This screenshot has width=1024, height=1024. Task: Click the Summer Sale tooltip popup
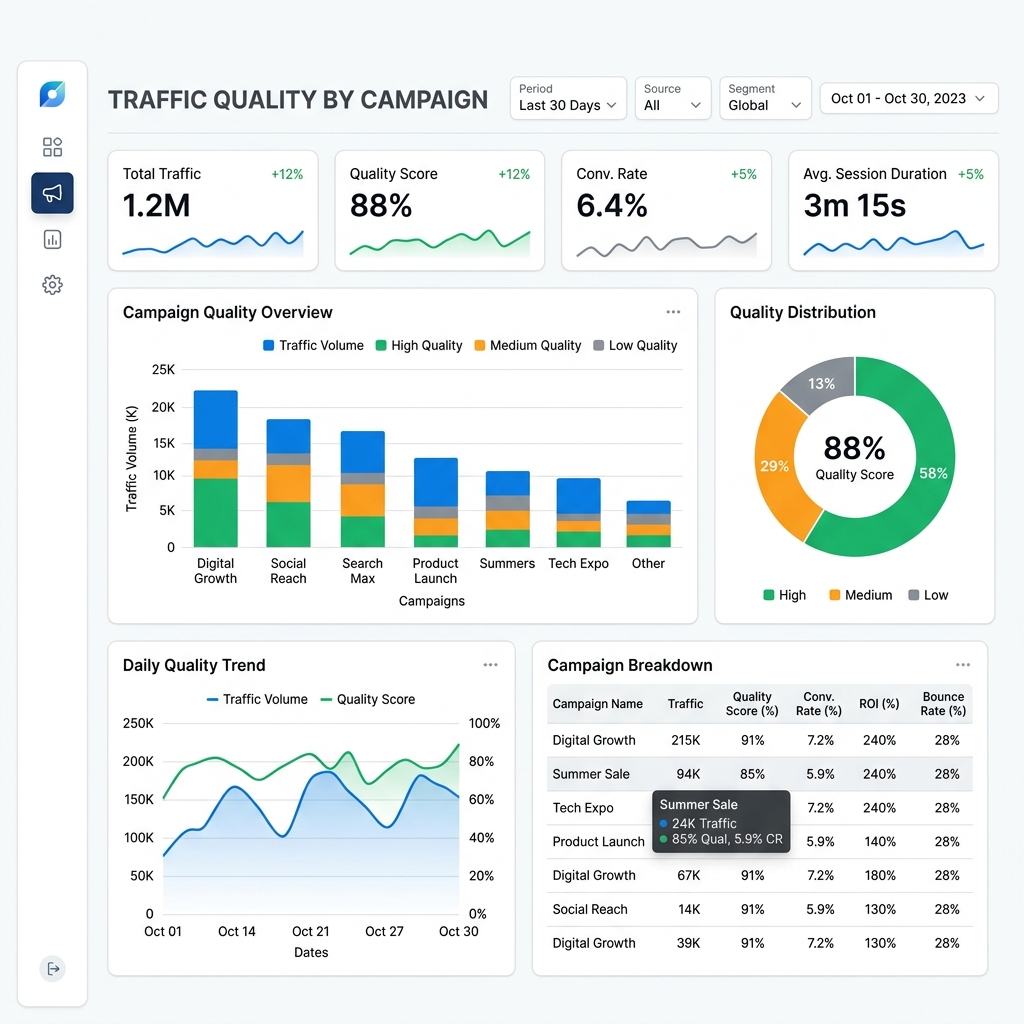pos(721,822)
